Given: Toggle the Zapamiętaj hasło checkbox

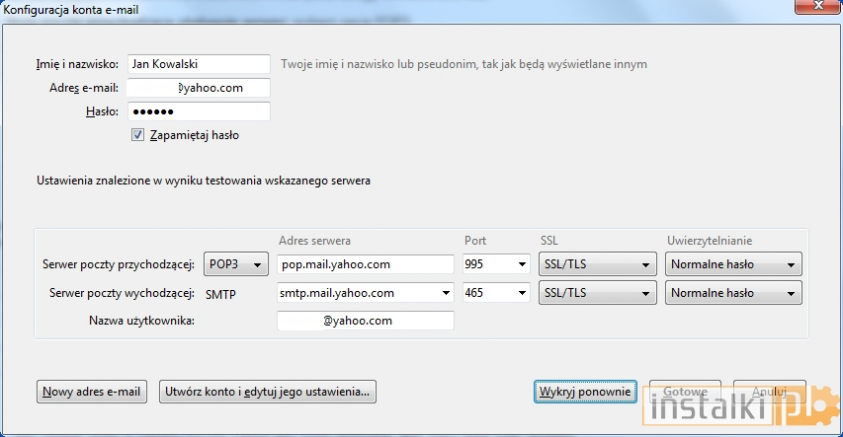Looking at the screenshot, I should point(138,134).
